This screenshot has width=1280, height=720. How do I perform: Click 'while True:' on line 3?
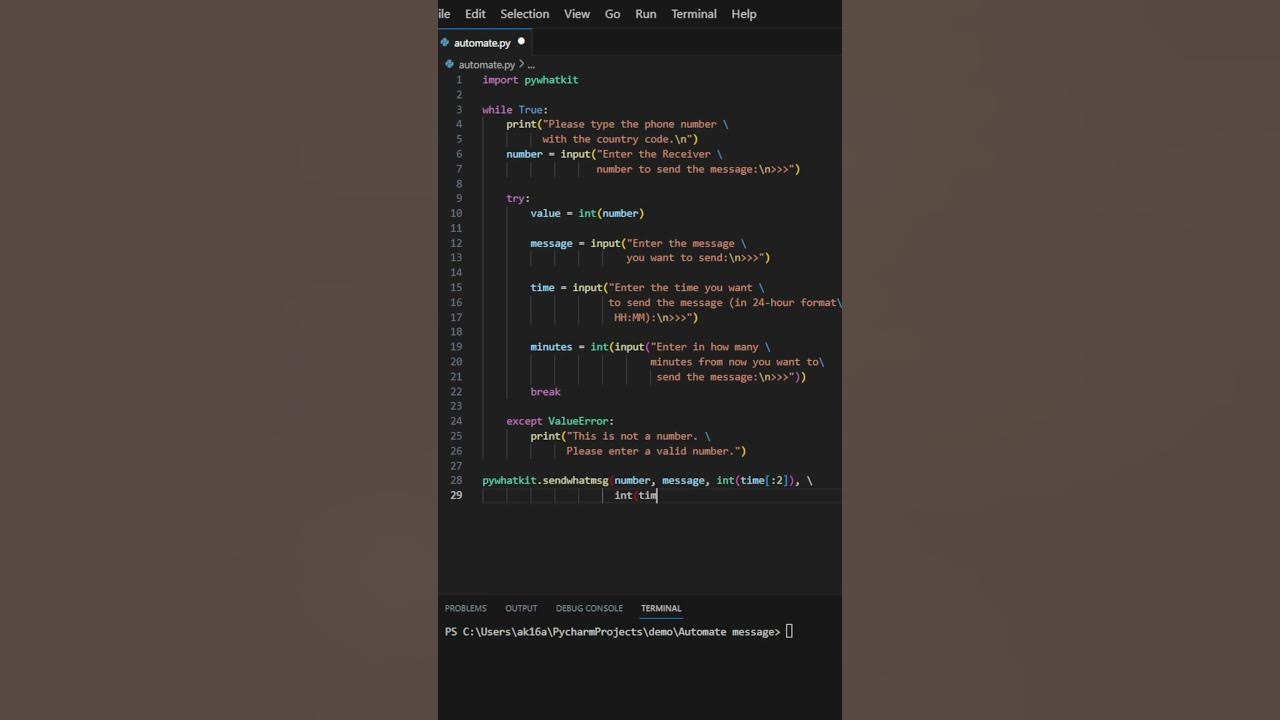[515, 110]
